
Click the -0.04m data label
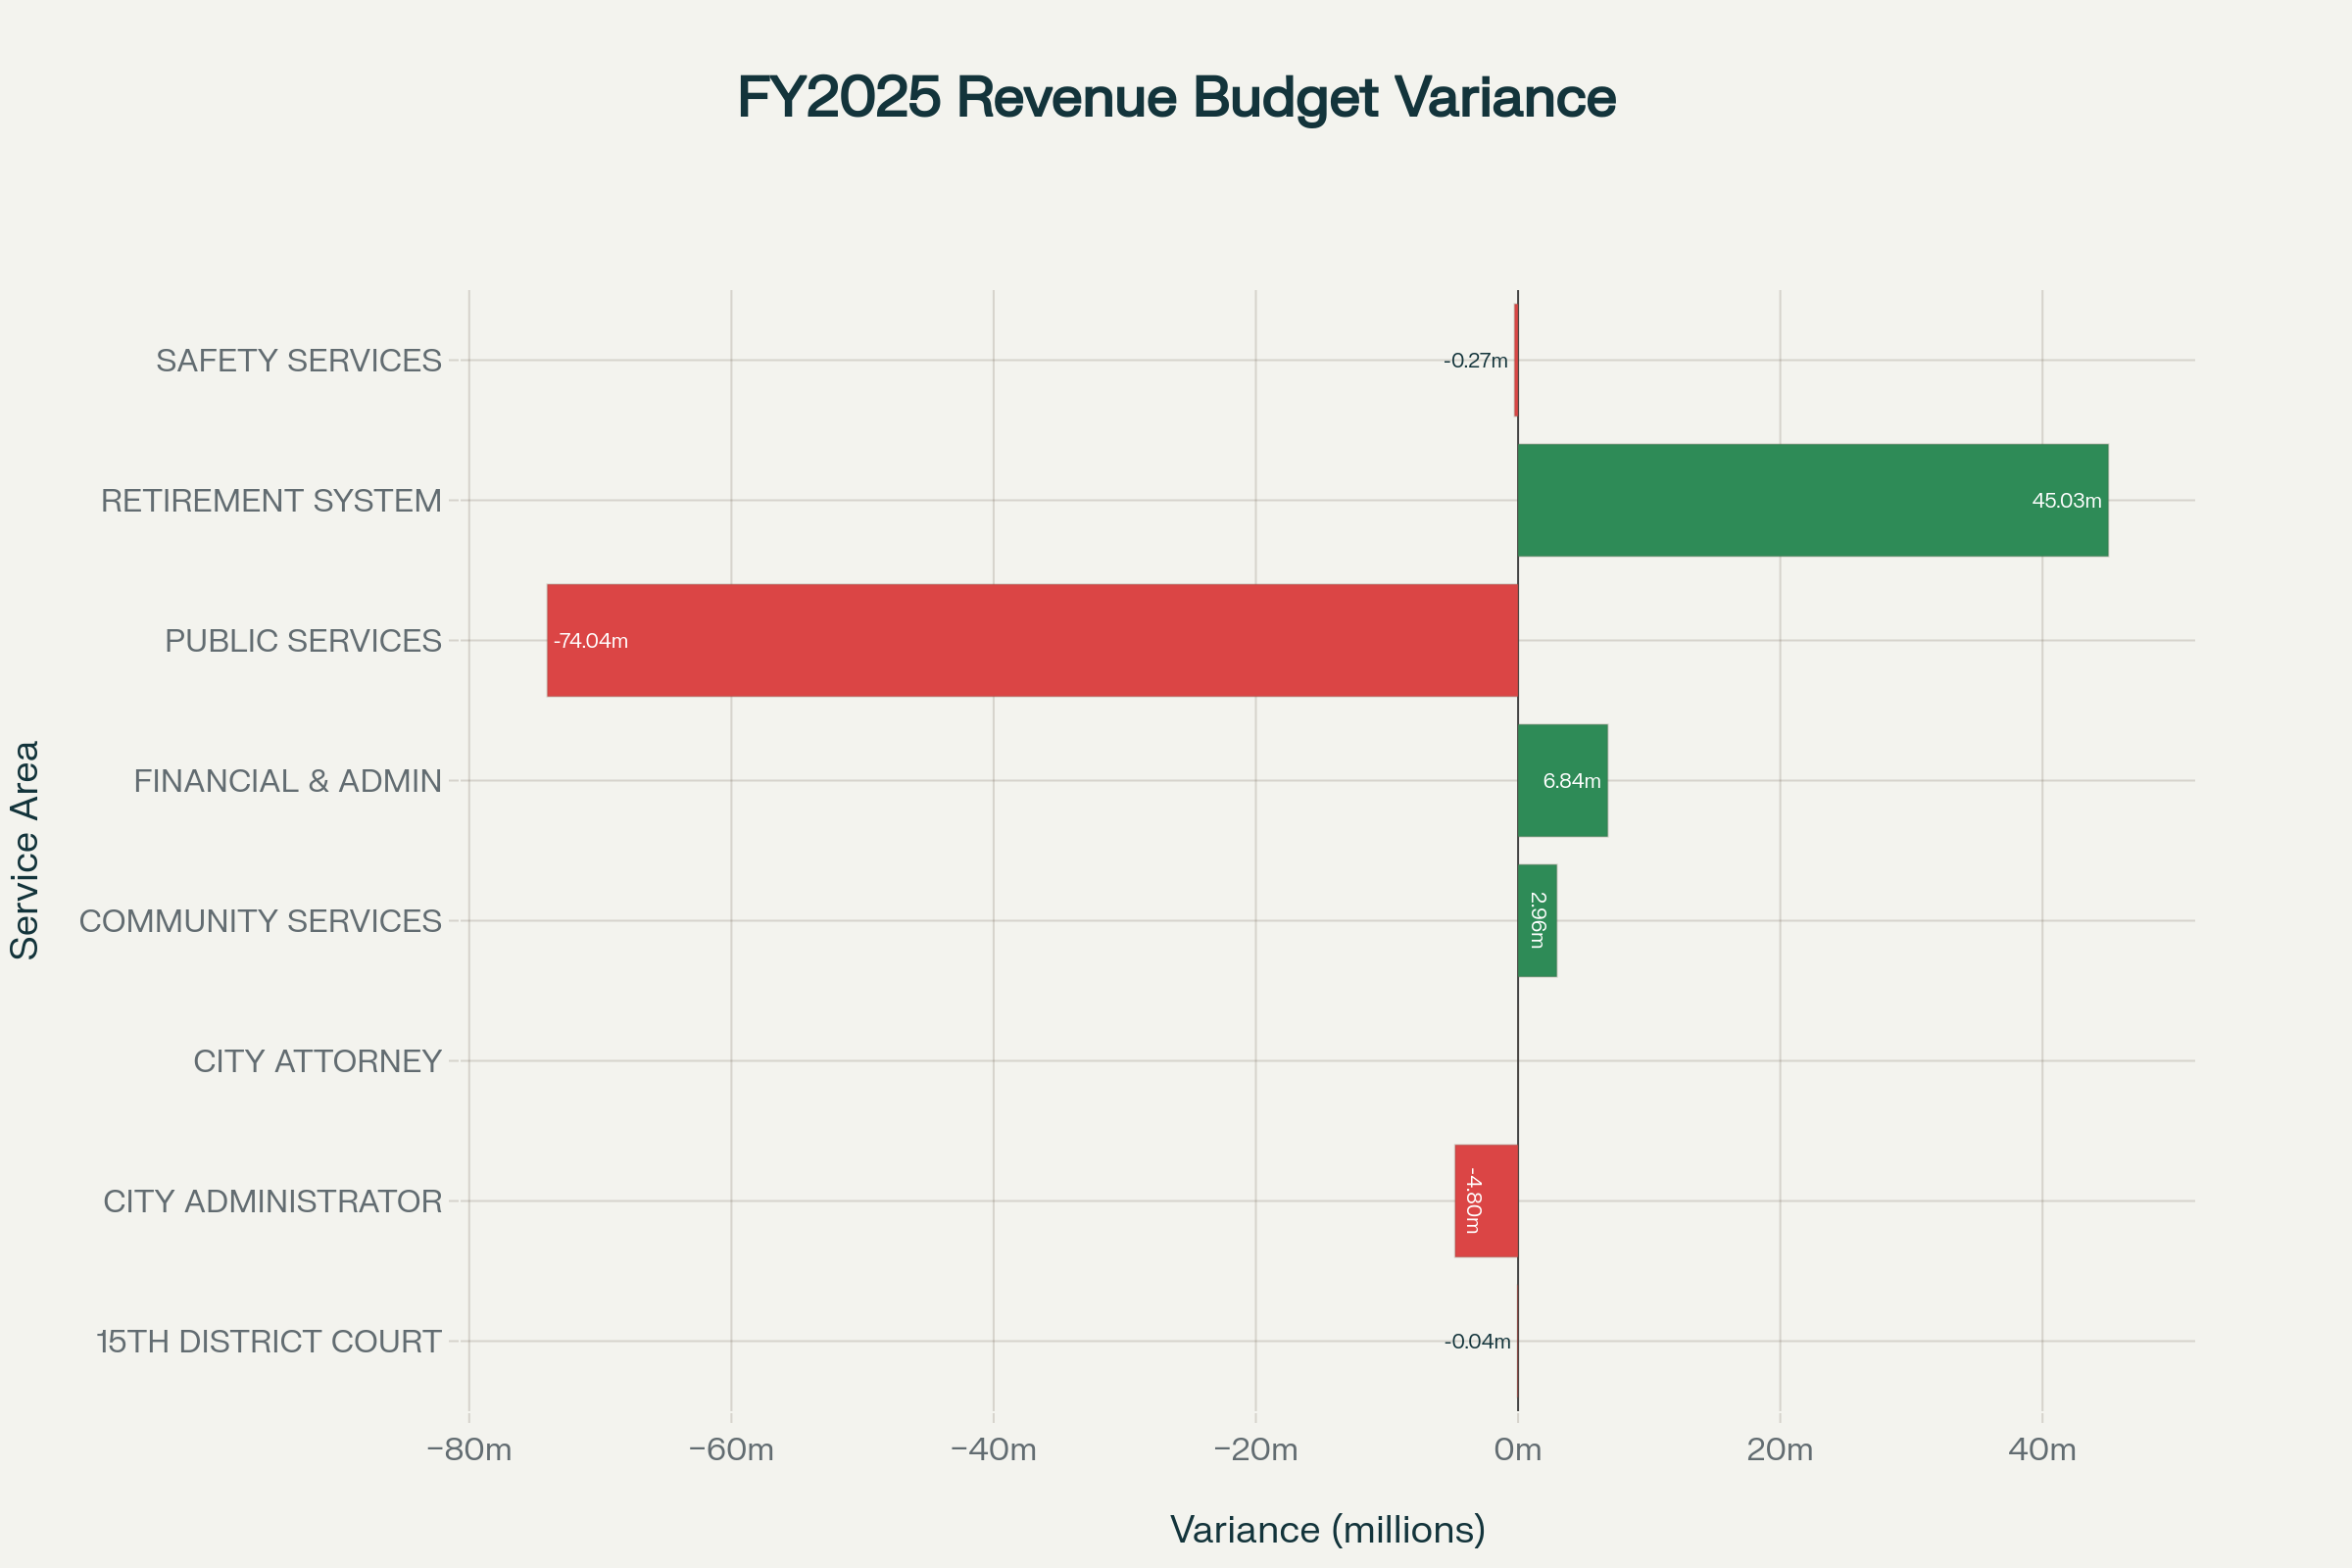tap(1477, 1342)
